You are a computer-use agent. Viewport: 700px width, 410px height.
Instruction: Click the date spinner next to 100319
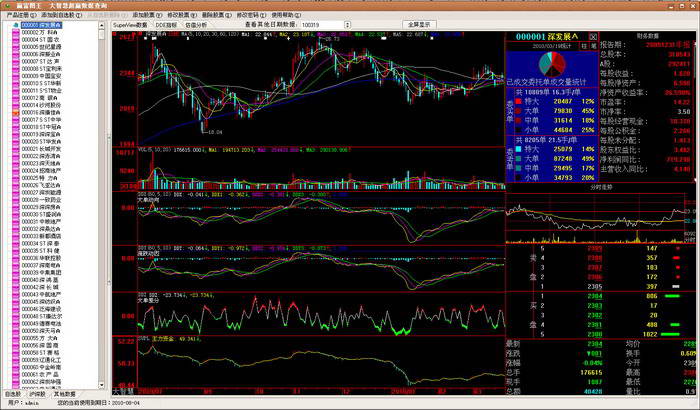click(348, 25)
